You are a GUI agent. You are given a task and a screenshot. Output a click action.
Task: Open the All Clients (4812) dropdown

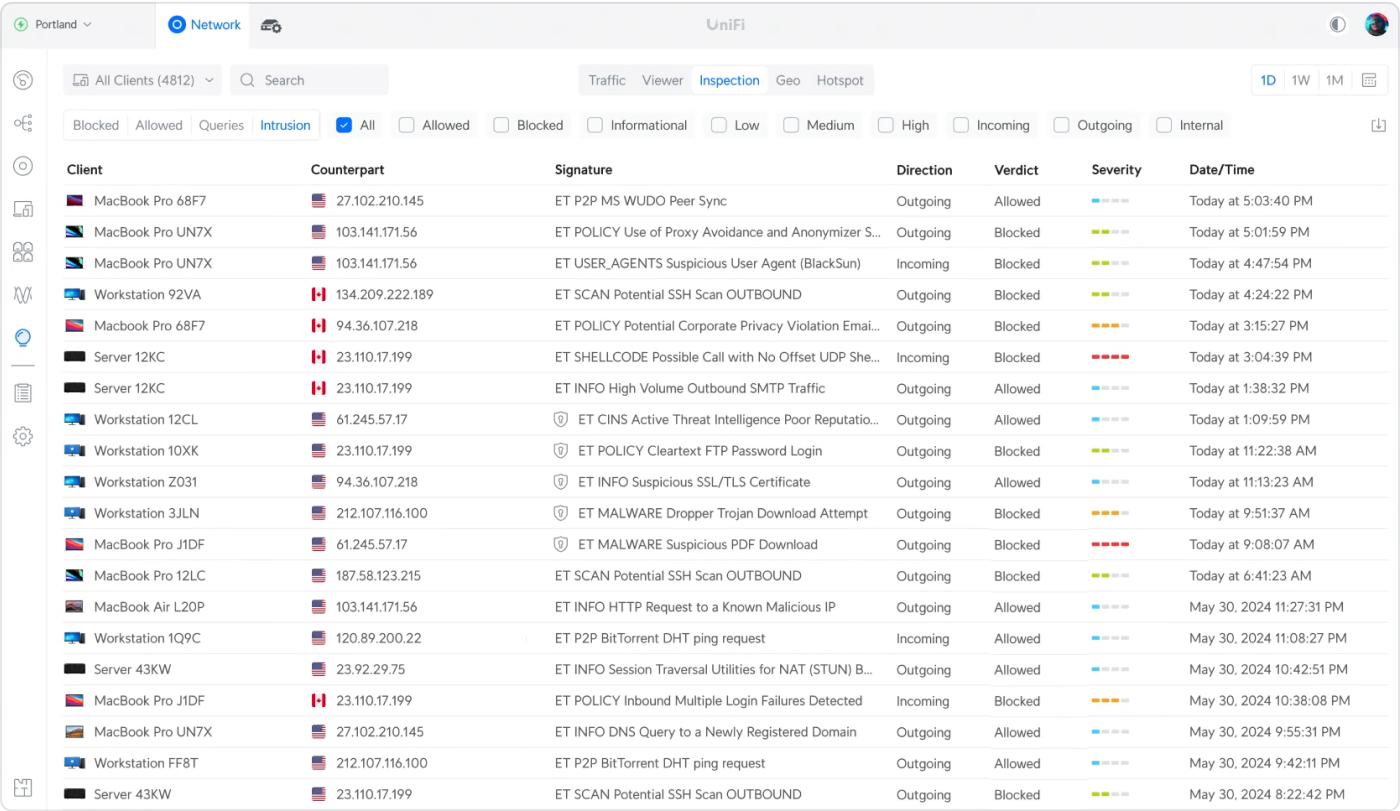pos(142,80)
